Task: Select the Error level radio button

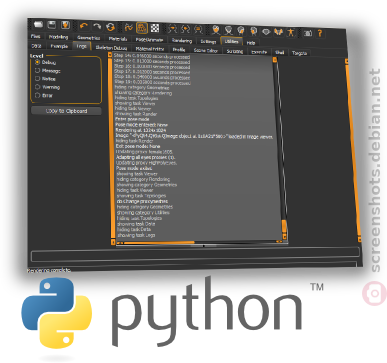Action: (37, 95)
